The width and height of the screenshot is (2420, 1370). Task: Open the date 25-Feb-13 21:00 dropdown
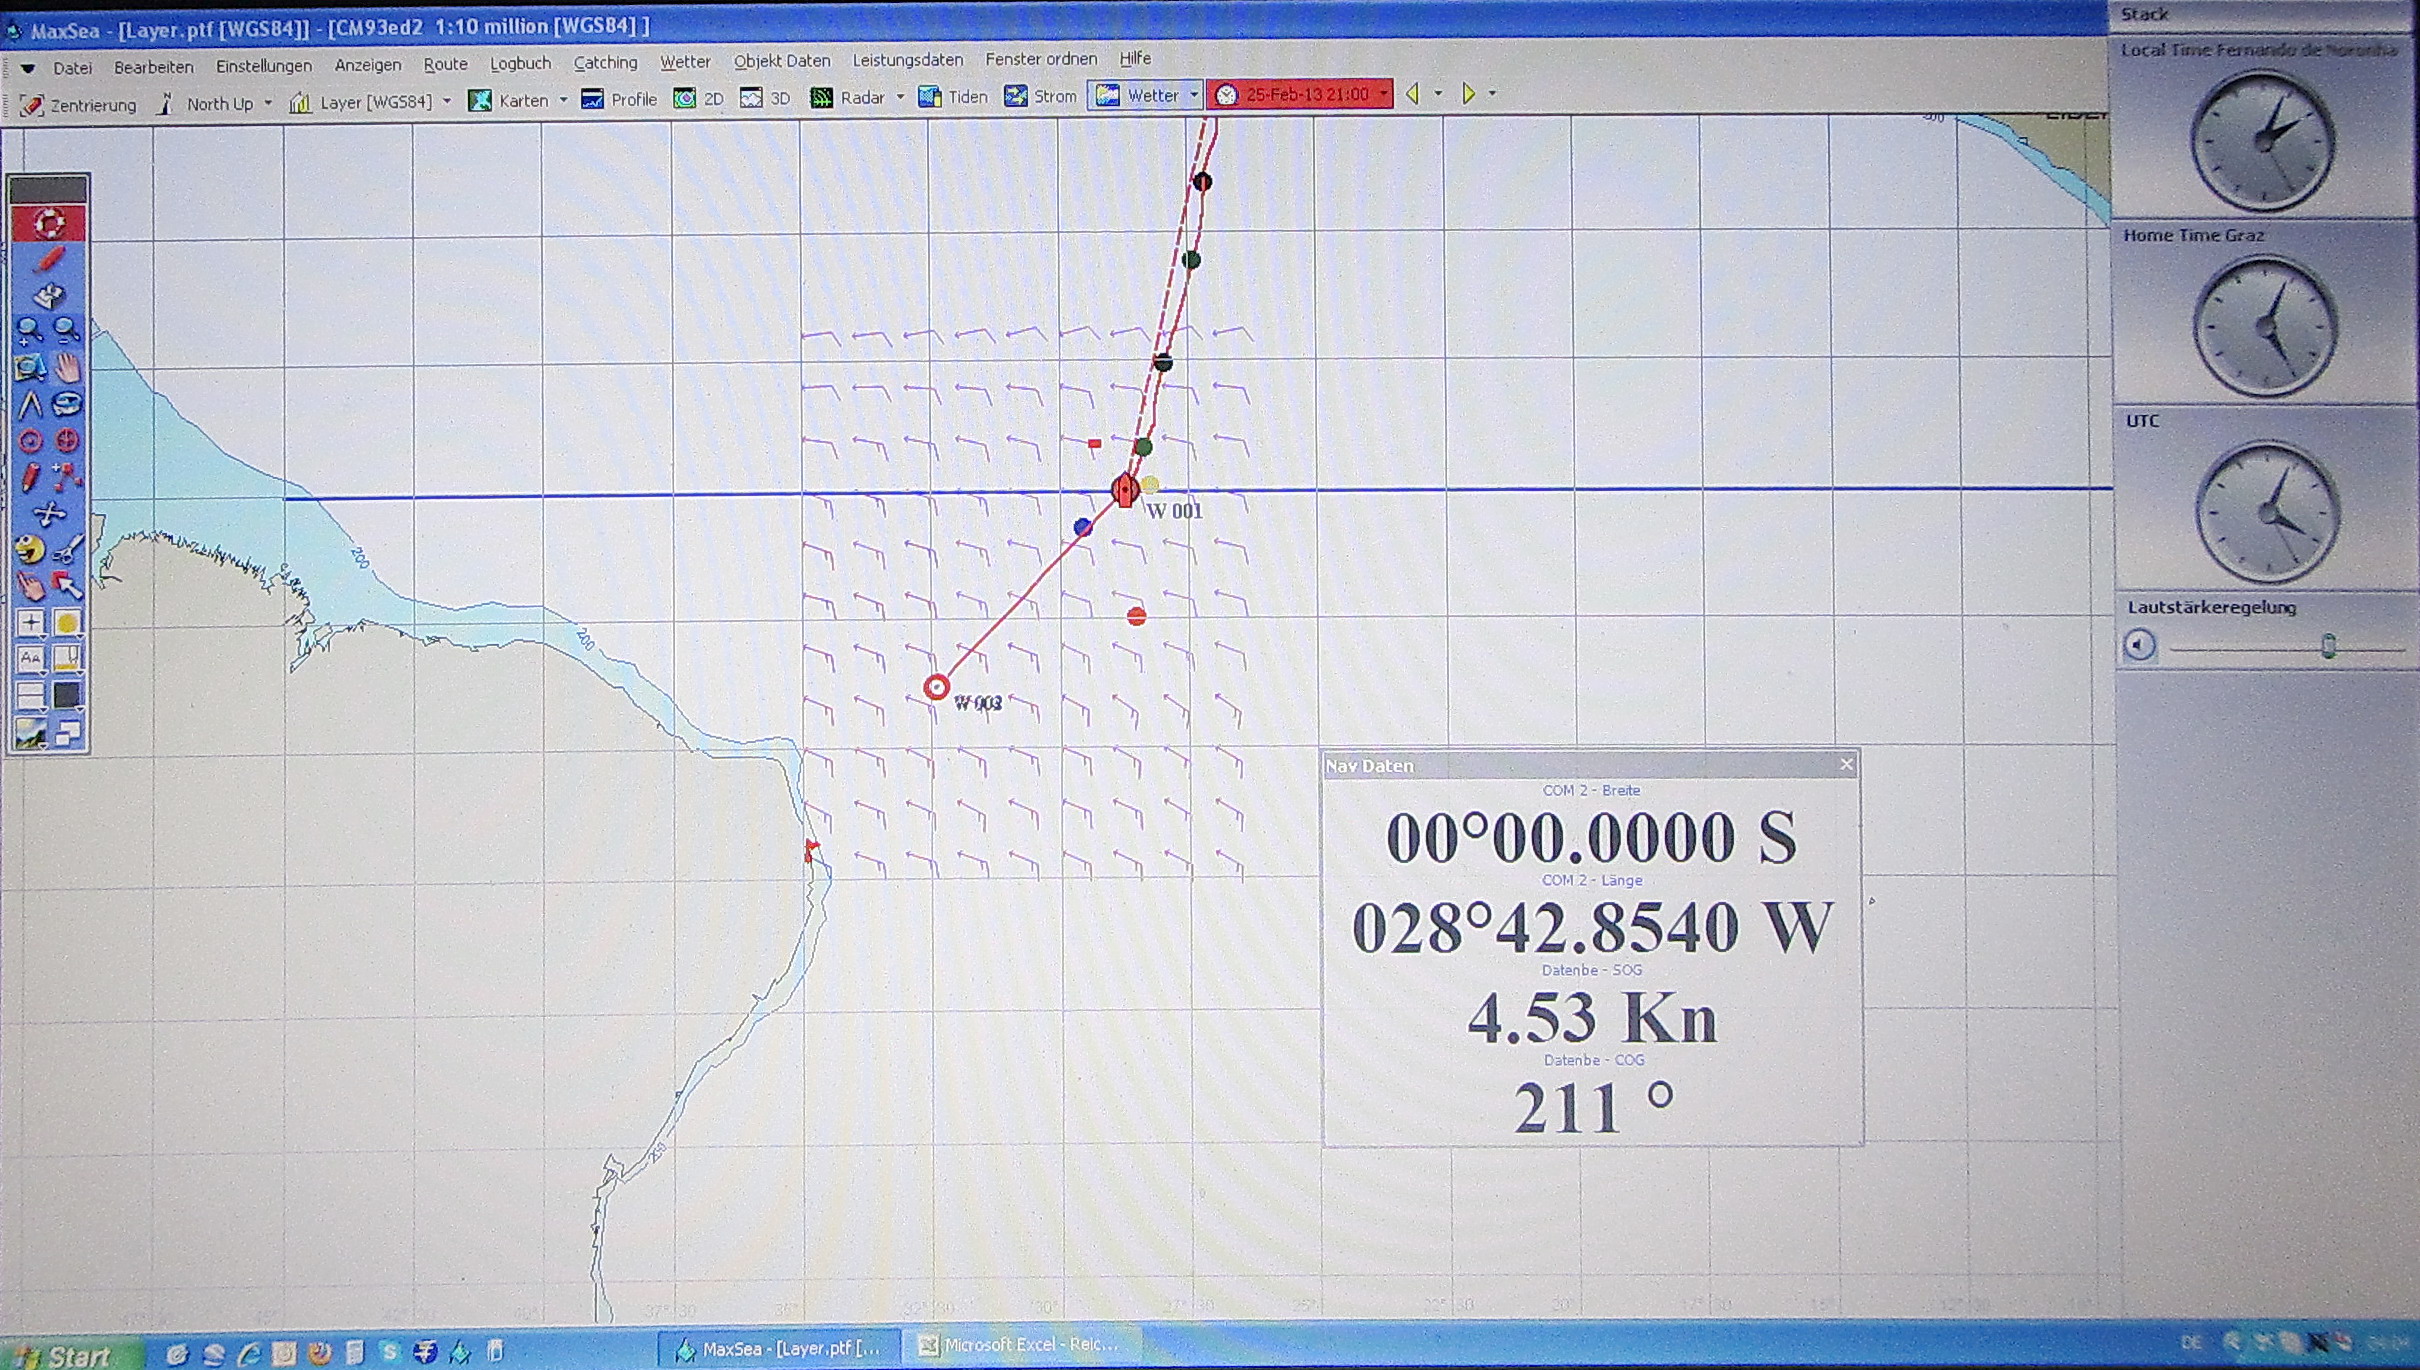tap(1384, 94)
